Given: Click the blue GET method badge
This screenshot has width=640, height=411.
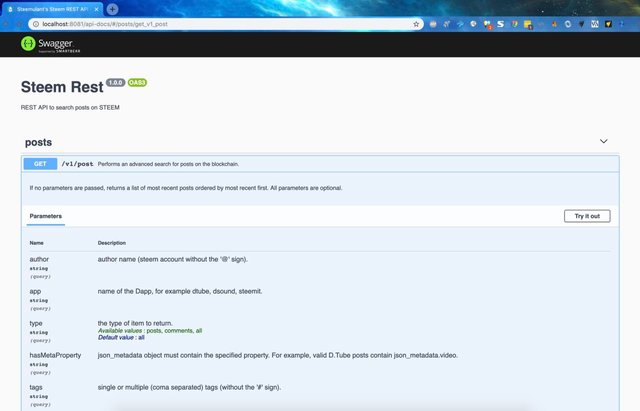Looking at the screenshot, I should point(39,163).
